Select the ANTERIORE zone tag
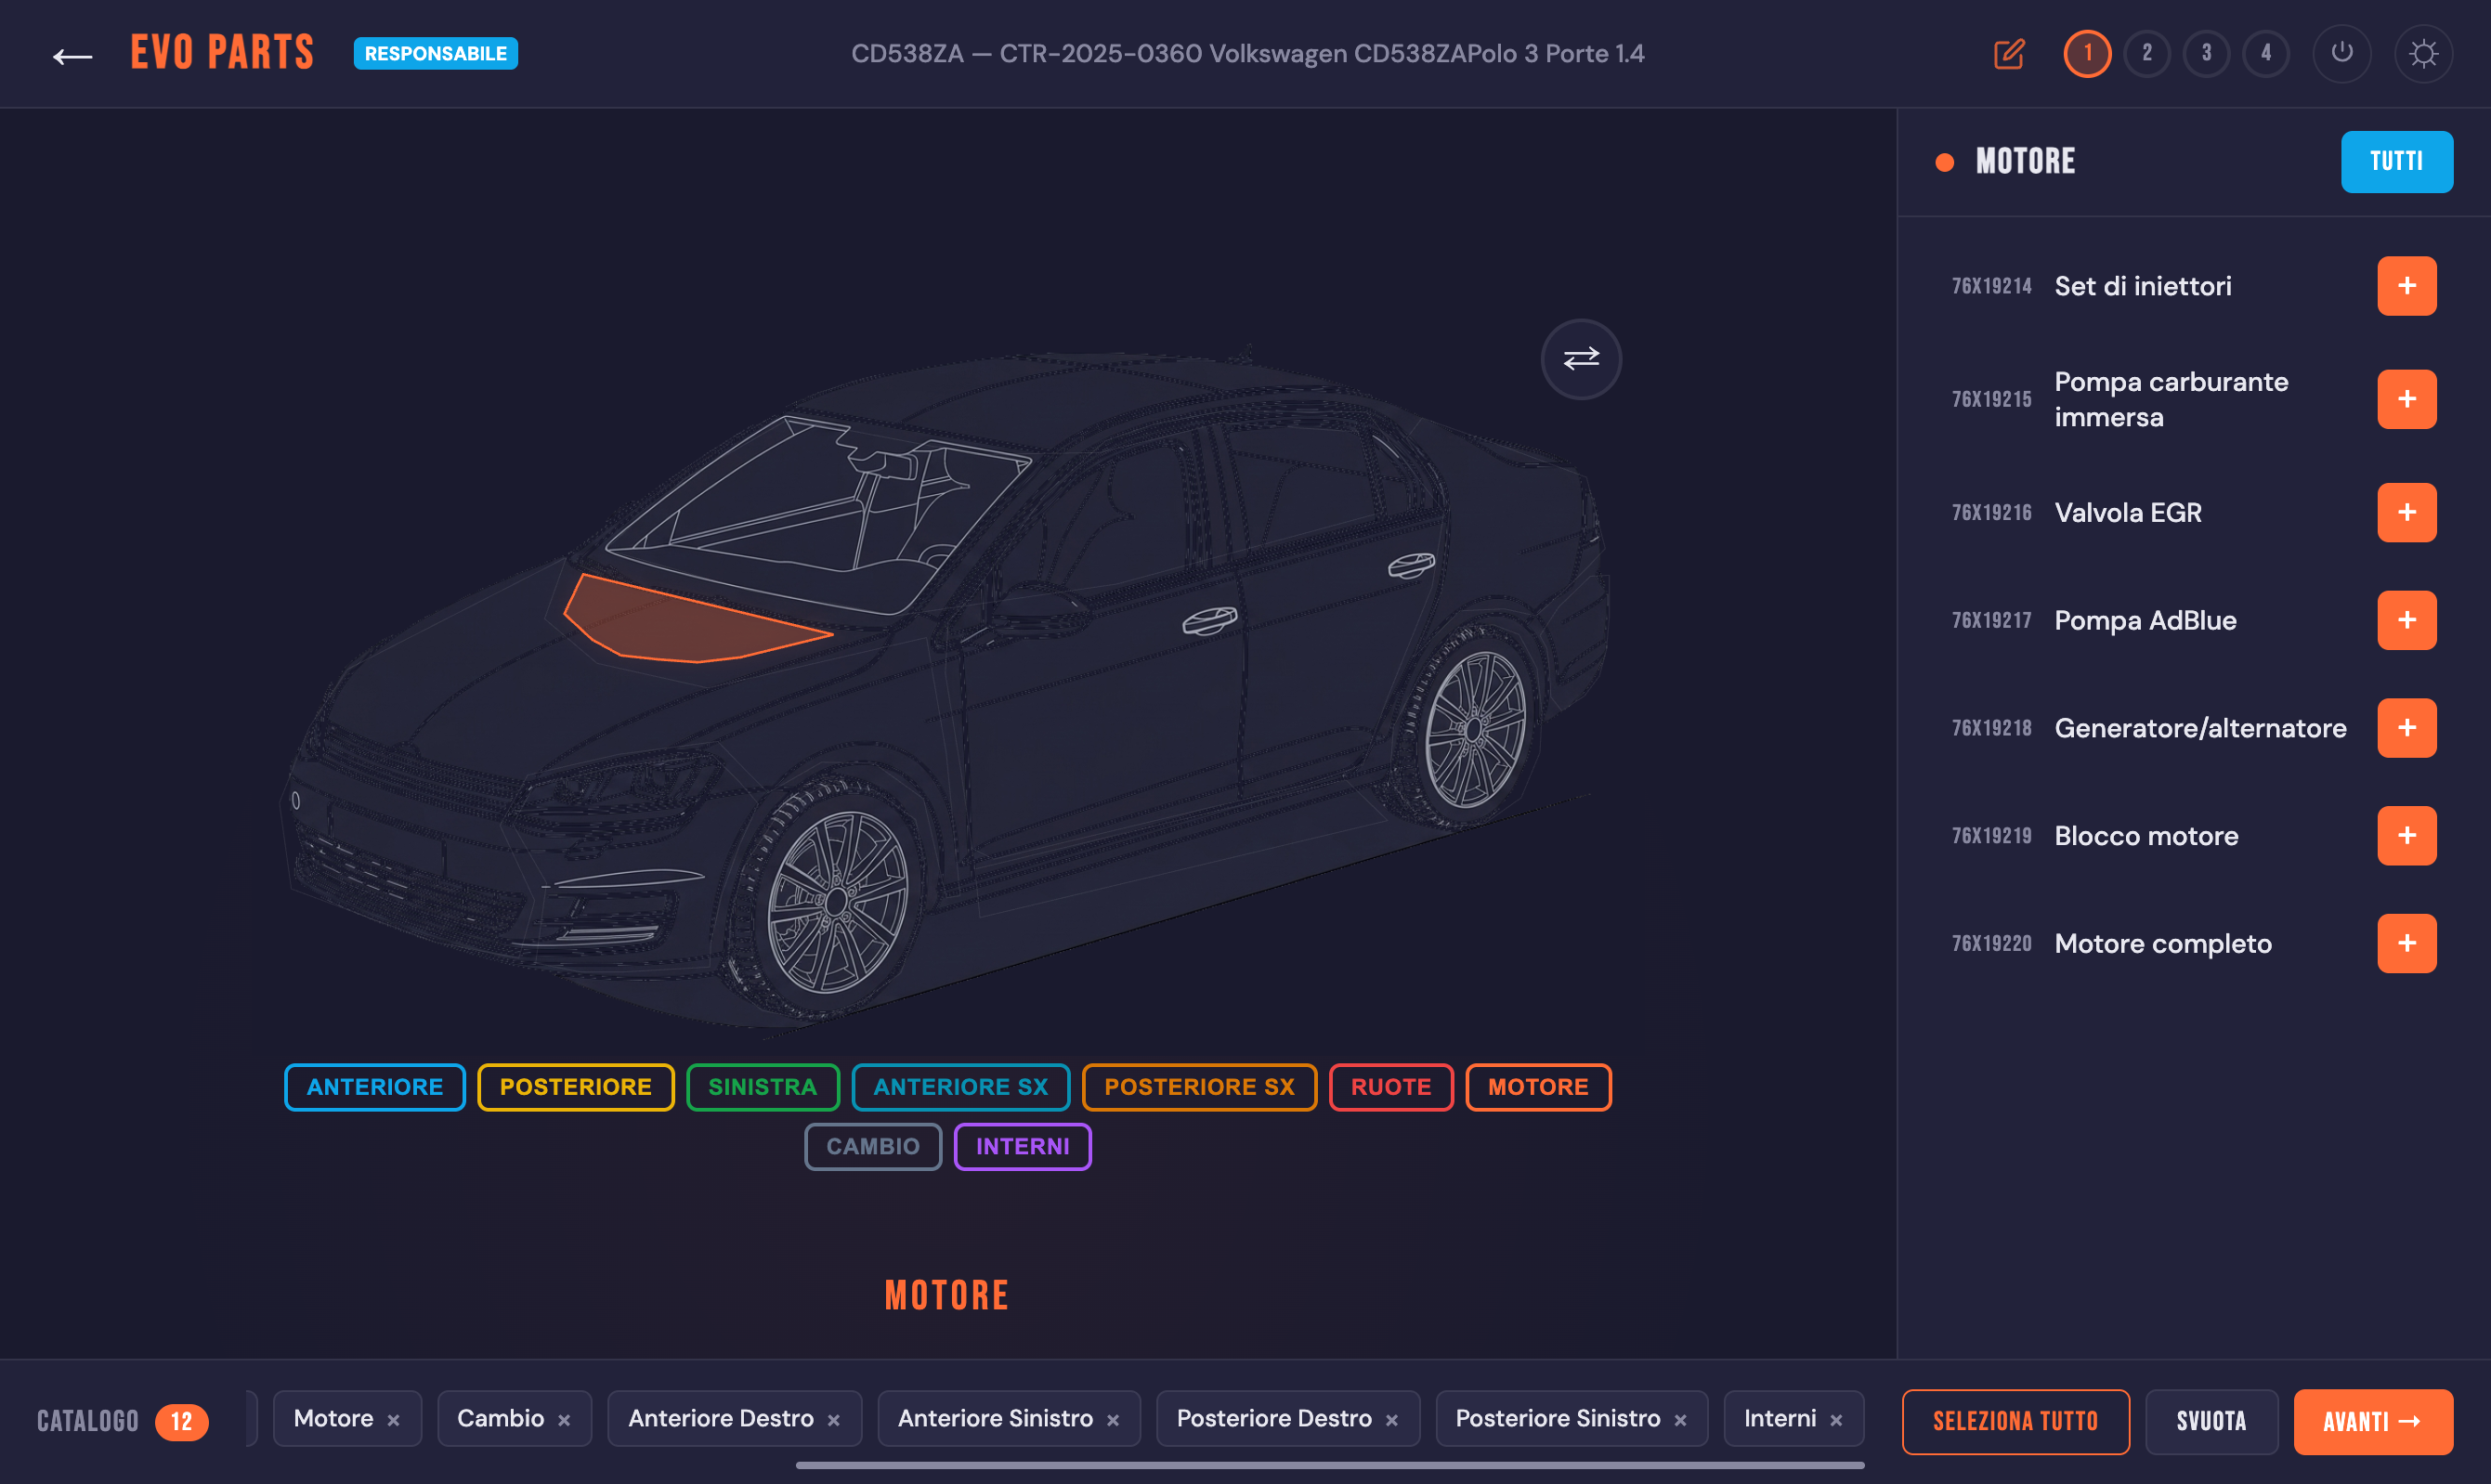 point(374,1087)
